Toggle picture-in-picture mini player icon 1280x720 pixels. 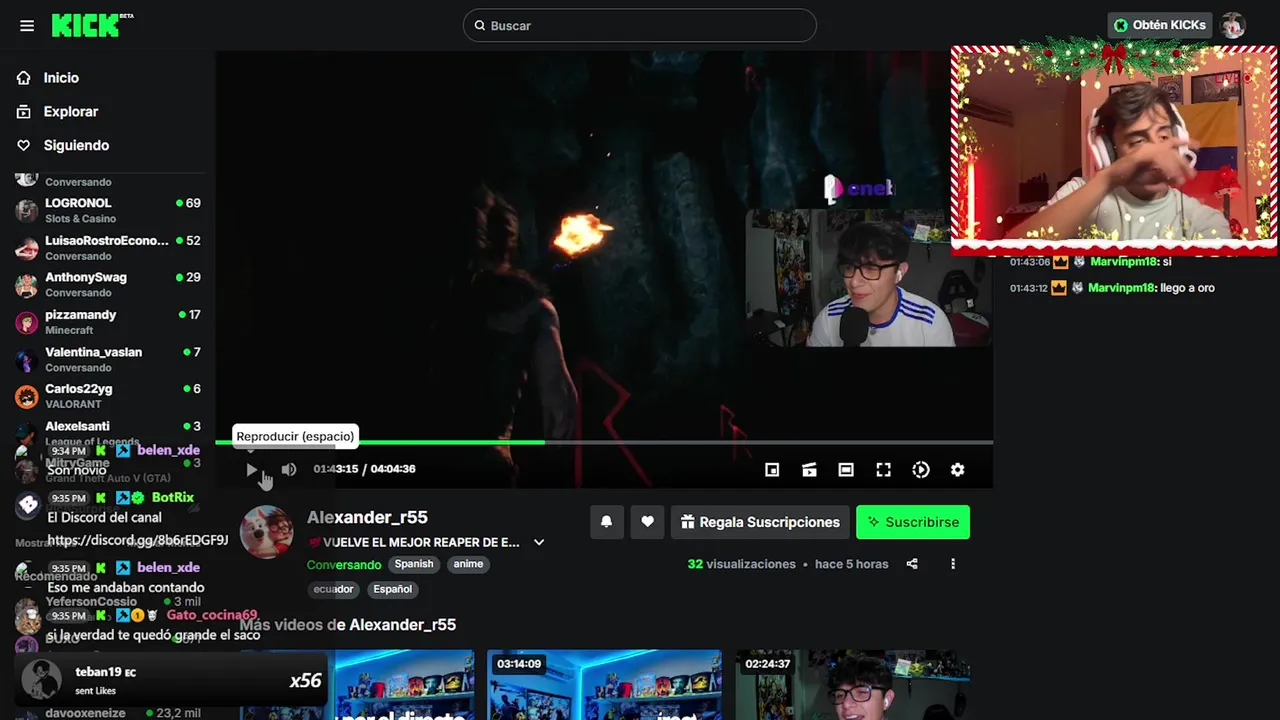click(772, 470)
